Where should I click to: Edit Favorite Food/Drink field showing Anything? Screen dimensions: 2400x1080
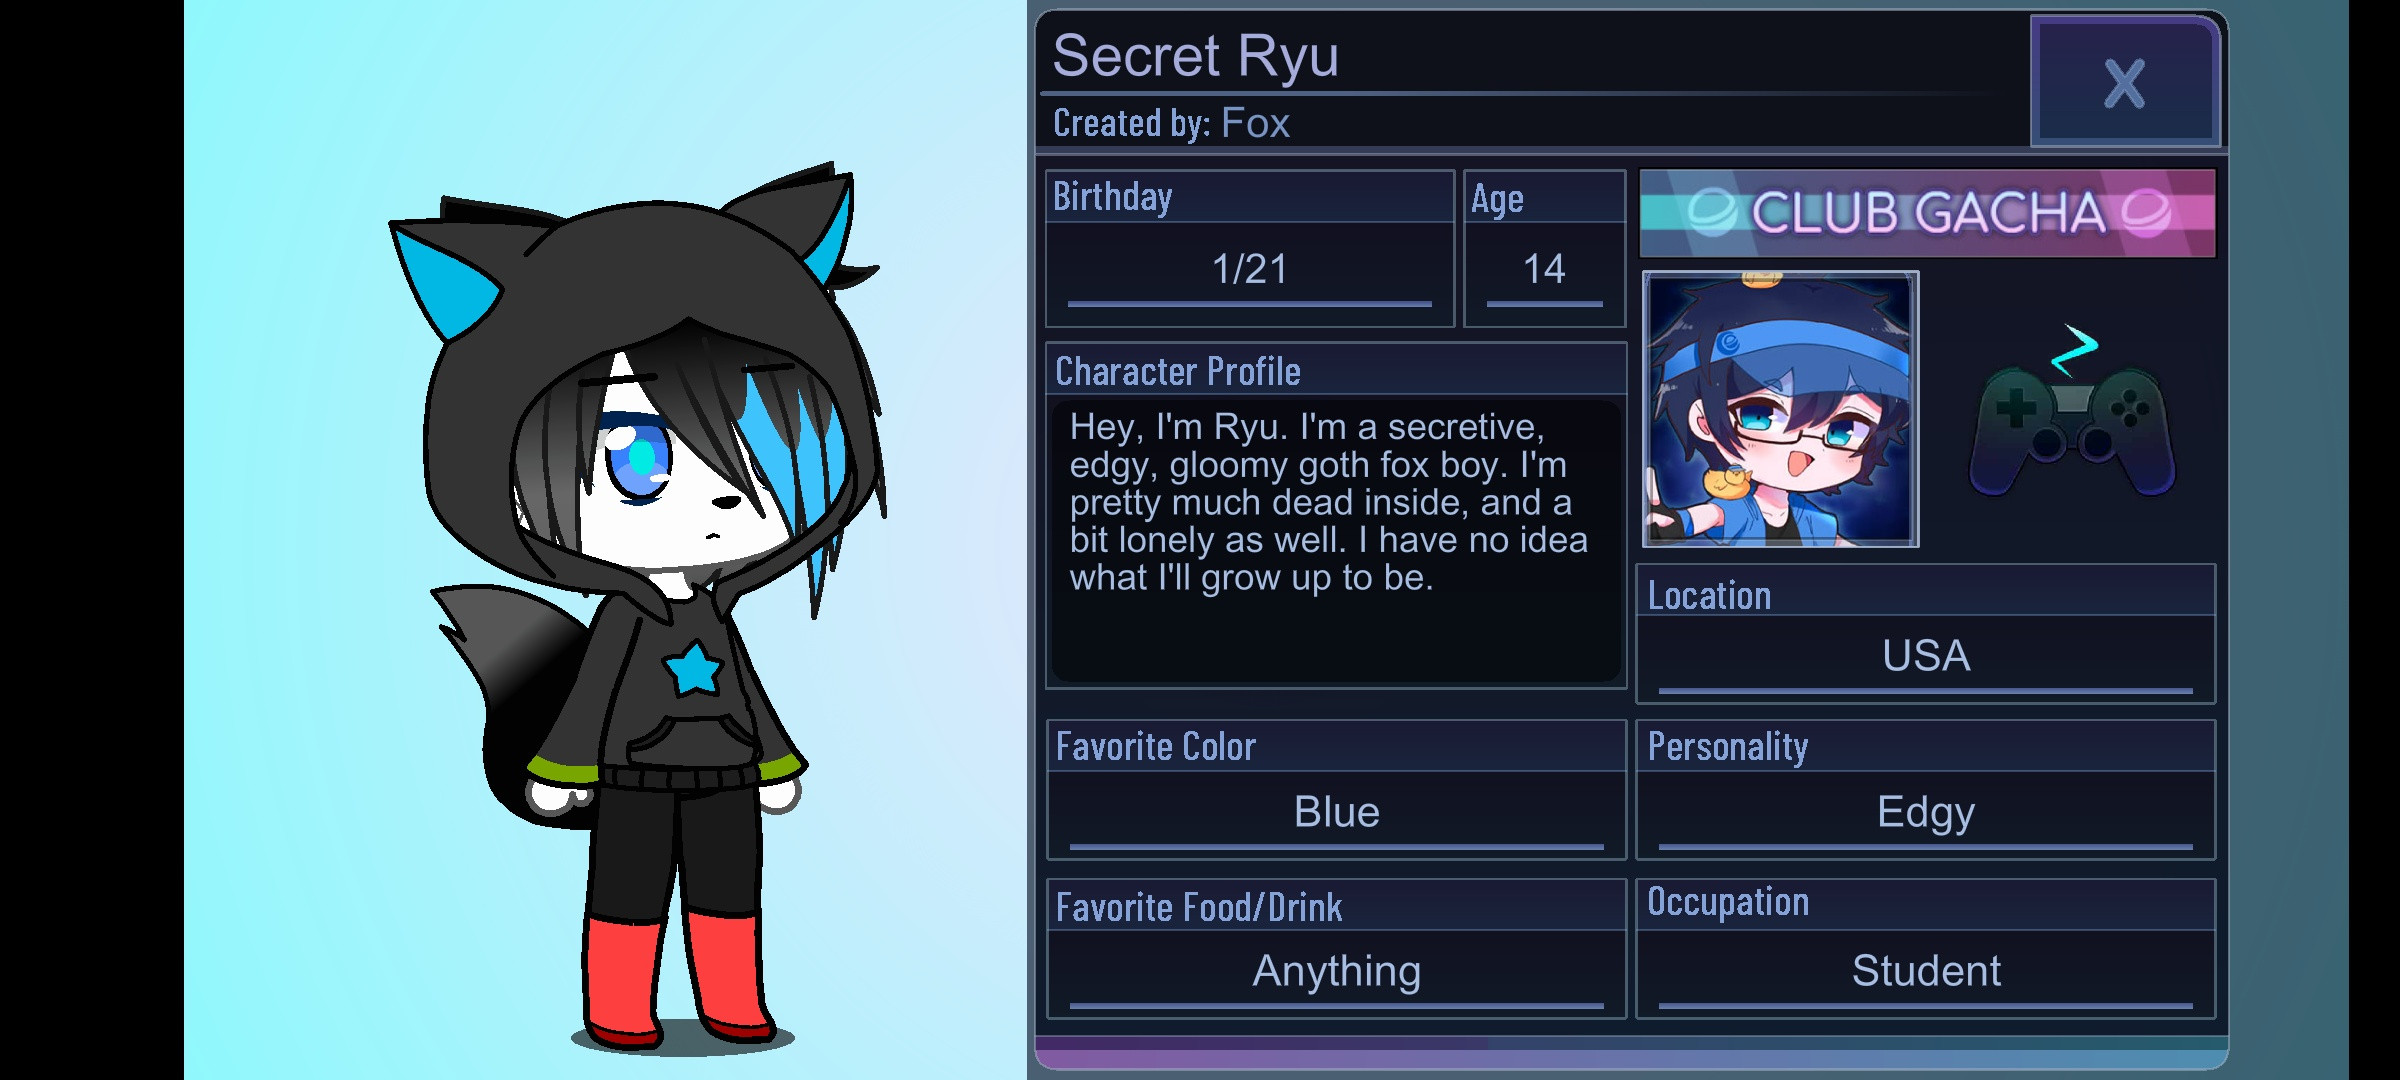point(1336,972)
